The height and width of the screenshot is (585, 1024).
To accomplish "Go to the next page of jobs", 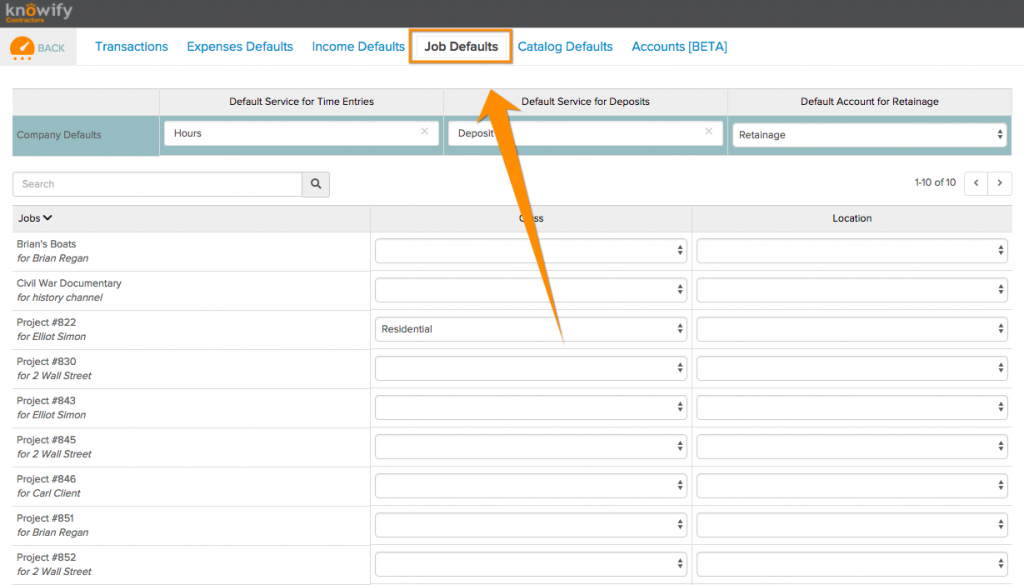I will click(x=1000, y=184).
